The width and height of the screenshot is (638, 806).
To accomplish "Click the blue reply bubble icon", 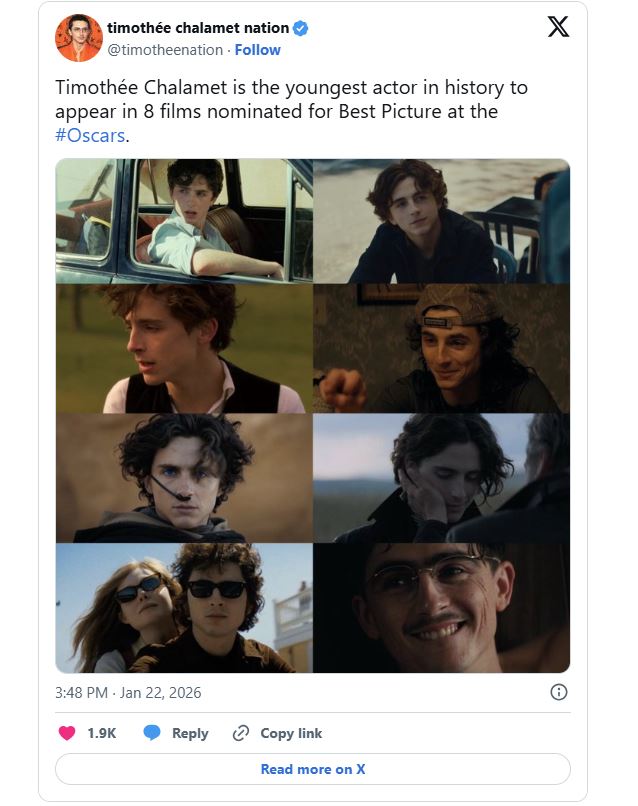I will (152, 732).
